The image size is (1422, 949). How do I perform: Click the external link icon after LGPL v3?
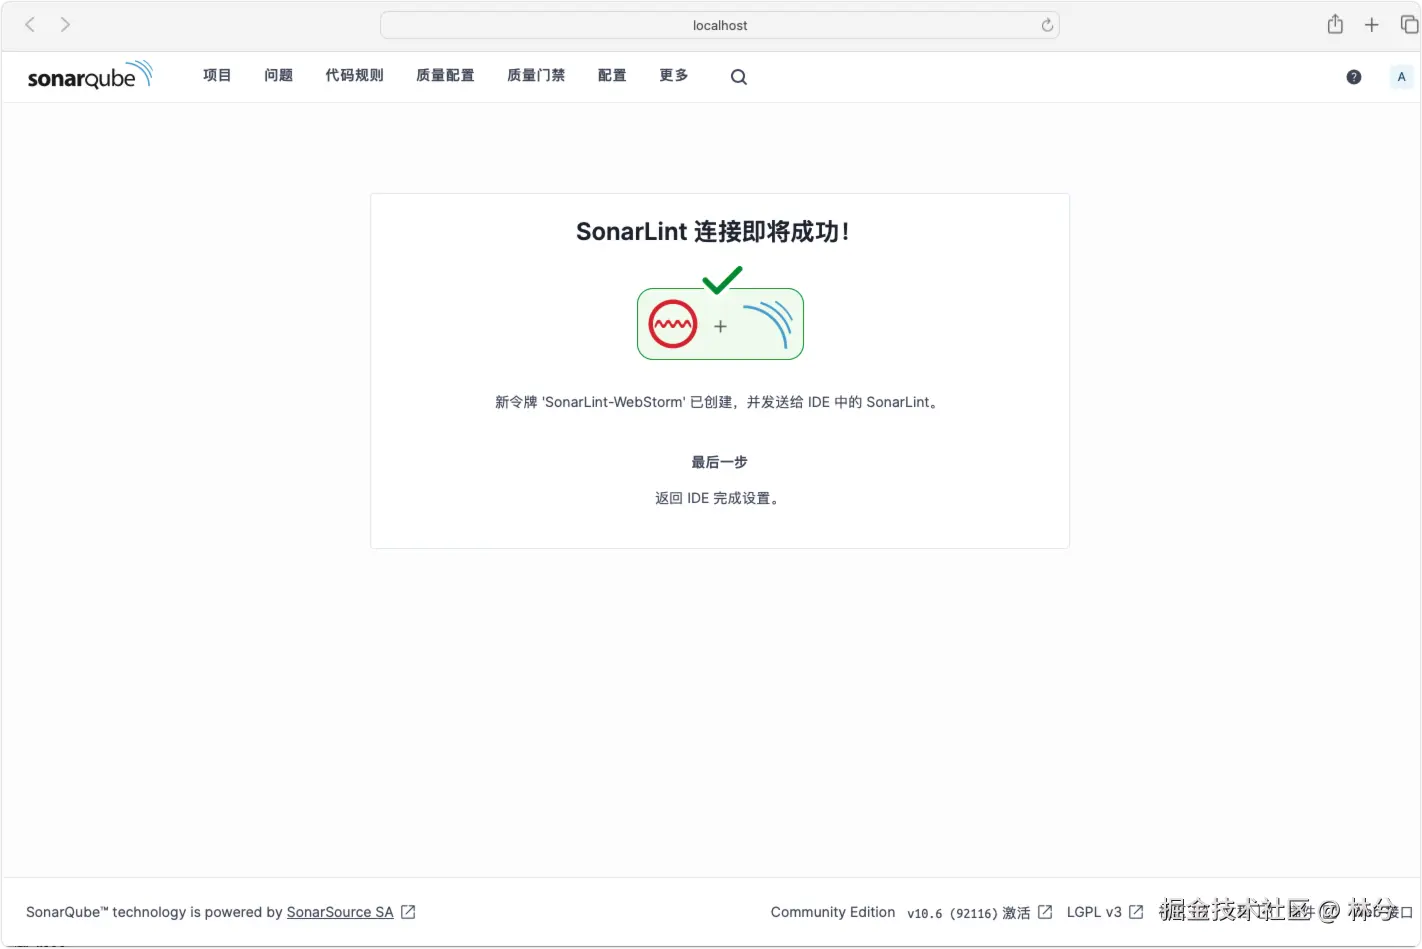1136,912
